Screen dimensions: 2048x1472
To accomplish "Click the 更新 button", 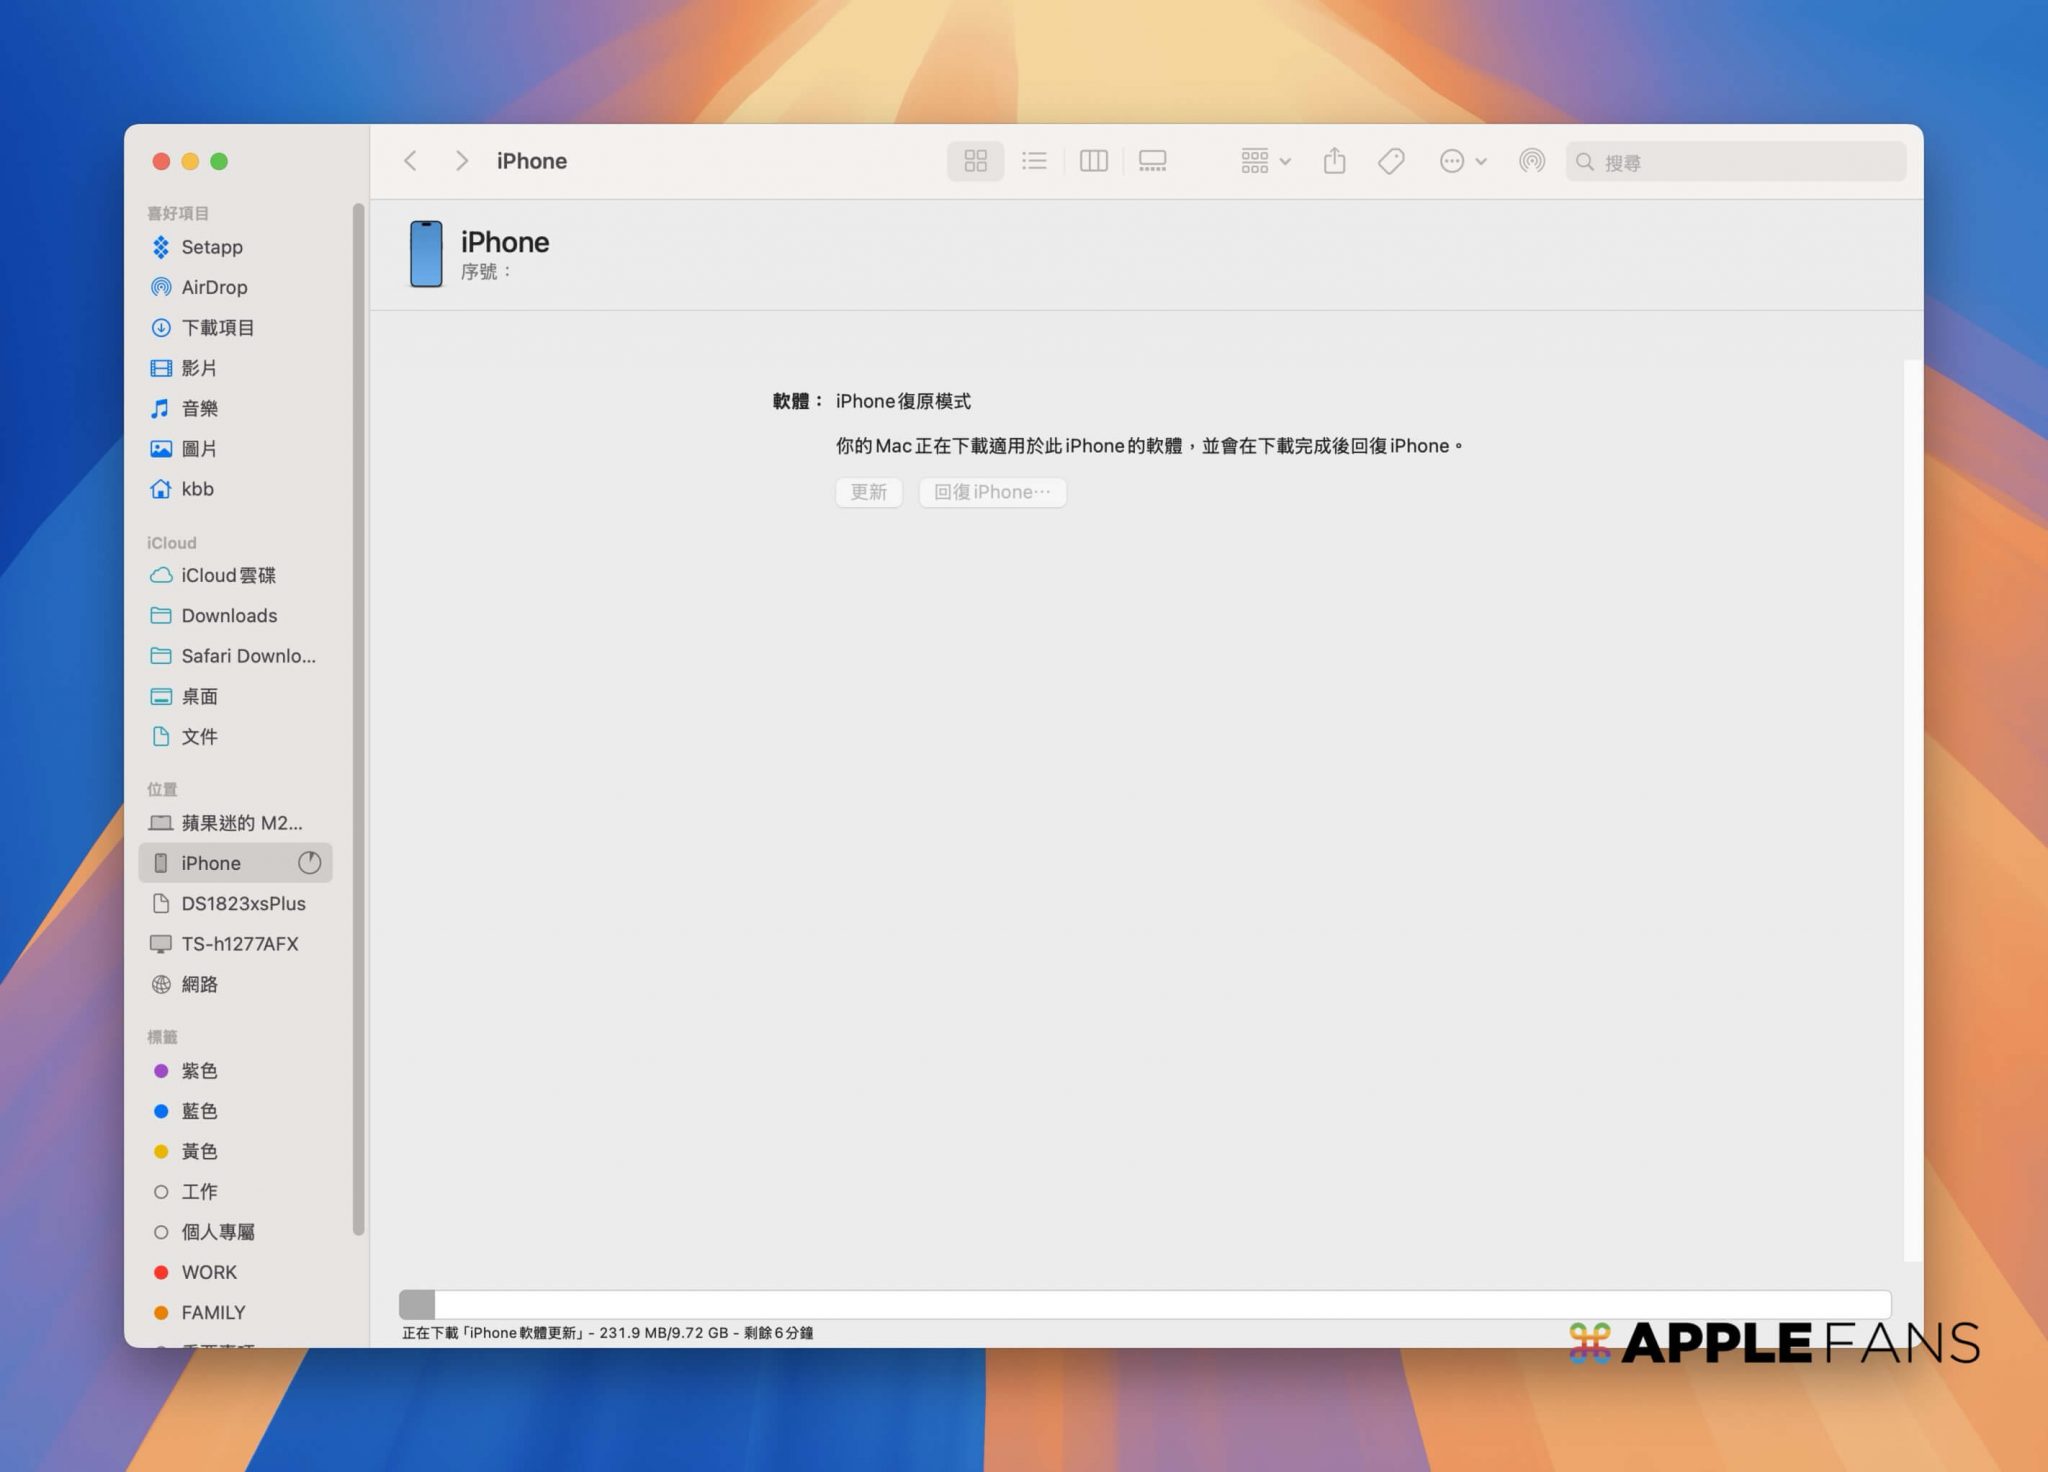I will pyautogui.click(x=868, y=492).
